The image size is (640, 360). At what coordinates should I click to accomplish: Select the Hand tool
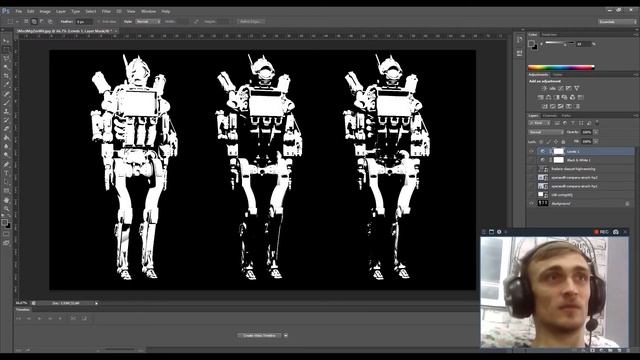(6, 200)
